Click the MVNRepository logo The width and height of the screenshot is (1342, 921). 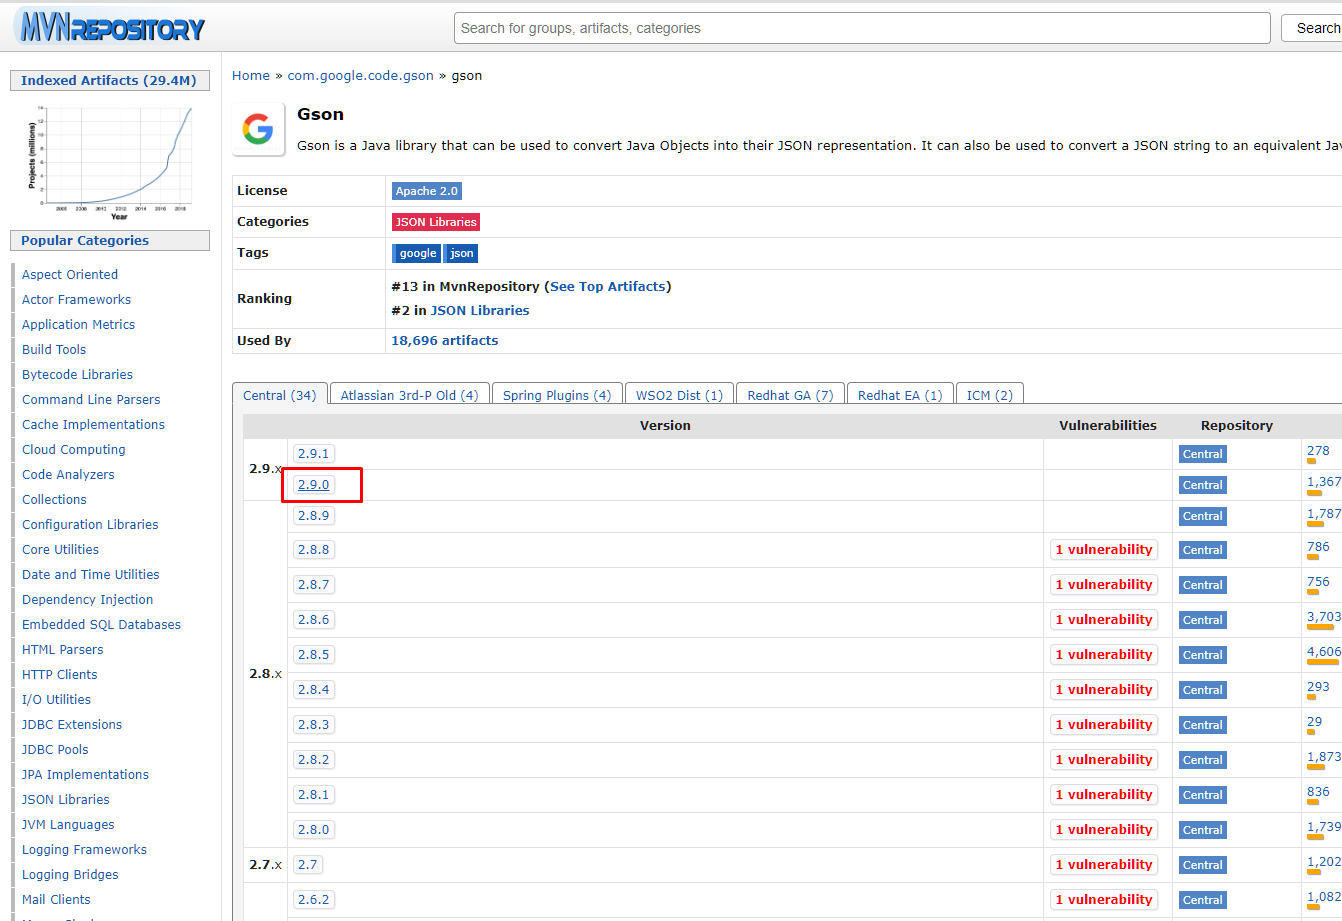(x=110, y=26)
